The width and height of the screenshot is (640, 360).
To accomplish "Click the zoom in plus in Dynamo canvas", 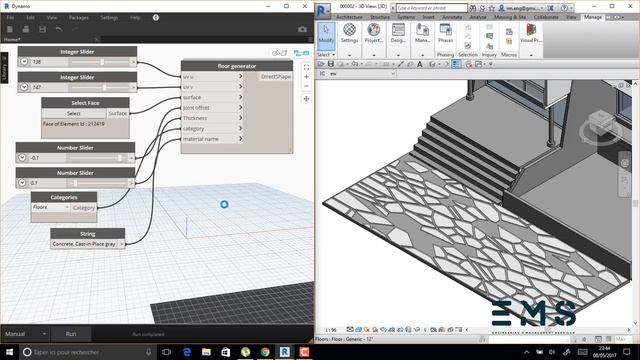I will coord(306,77).
